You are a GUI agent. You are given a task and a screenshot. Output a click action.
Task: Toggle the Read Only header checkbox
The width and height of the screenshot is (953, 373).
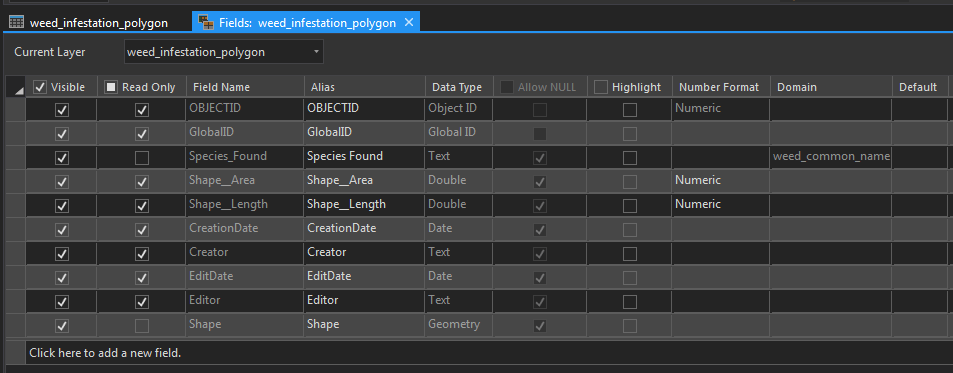[111, 87]
